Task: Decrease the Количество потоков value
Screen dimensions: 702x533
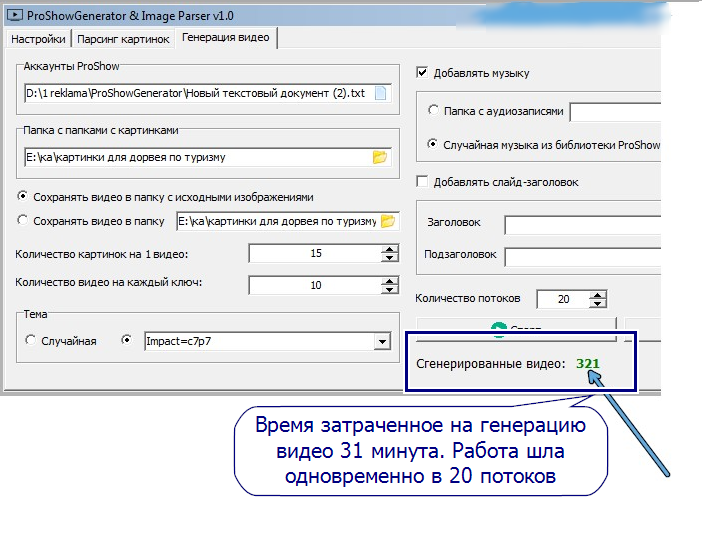Action: coord(598,303)
